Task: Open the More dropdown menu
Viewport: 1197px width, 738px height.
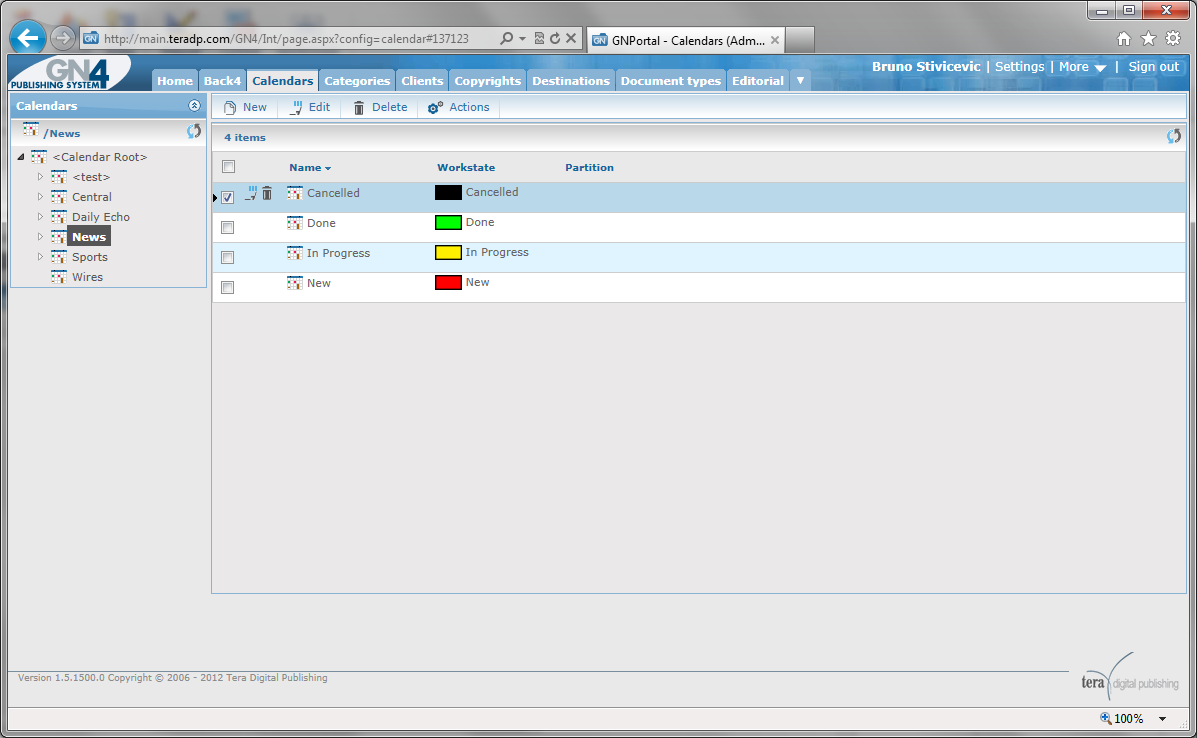Action: [1082, 66]
